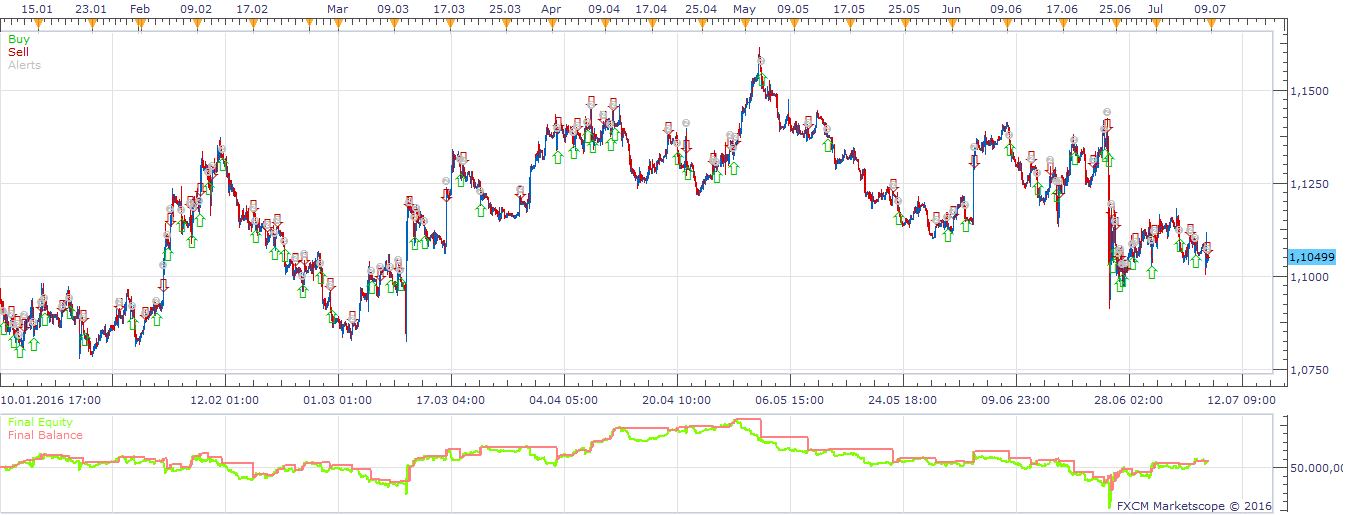Click the orange marker under 25.04
This screenshot has width=1345, height=515.
tap(700, 23)
